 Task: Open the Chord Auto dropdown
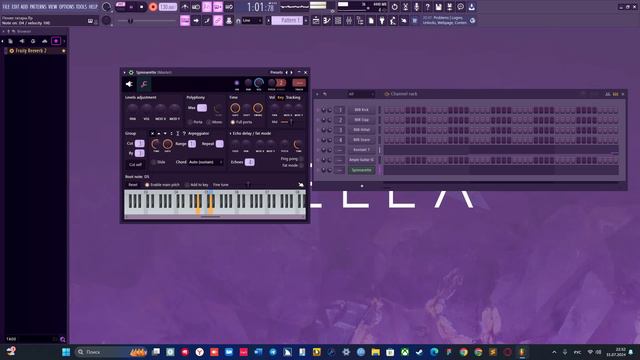[205, 162]
